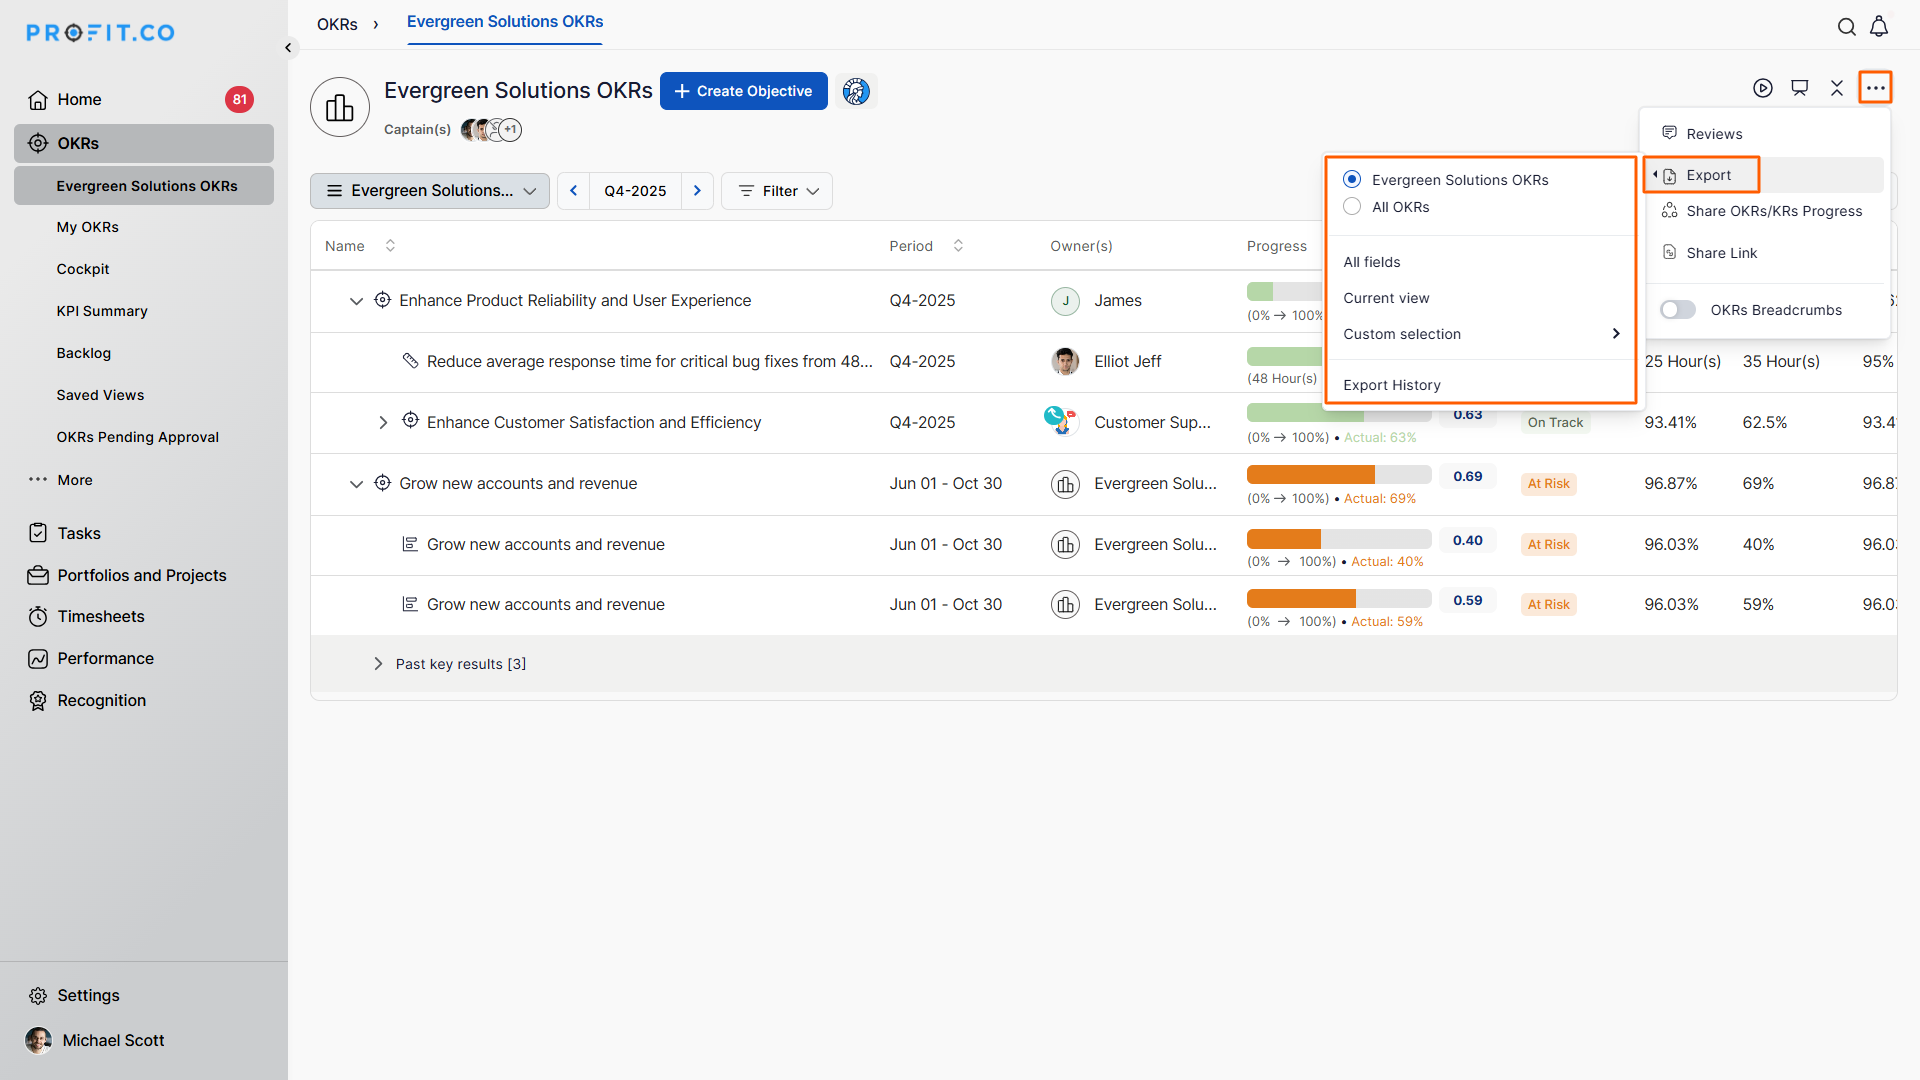Expand Enhance Customer Satisfaction and Efficiency objective

383,423
